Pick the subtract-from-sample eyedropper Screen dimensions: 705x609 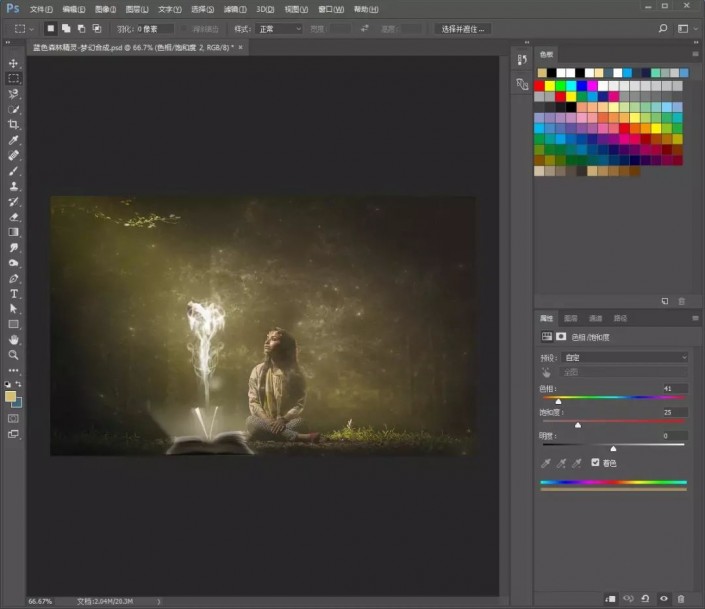pos(576,463)
